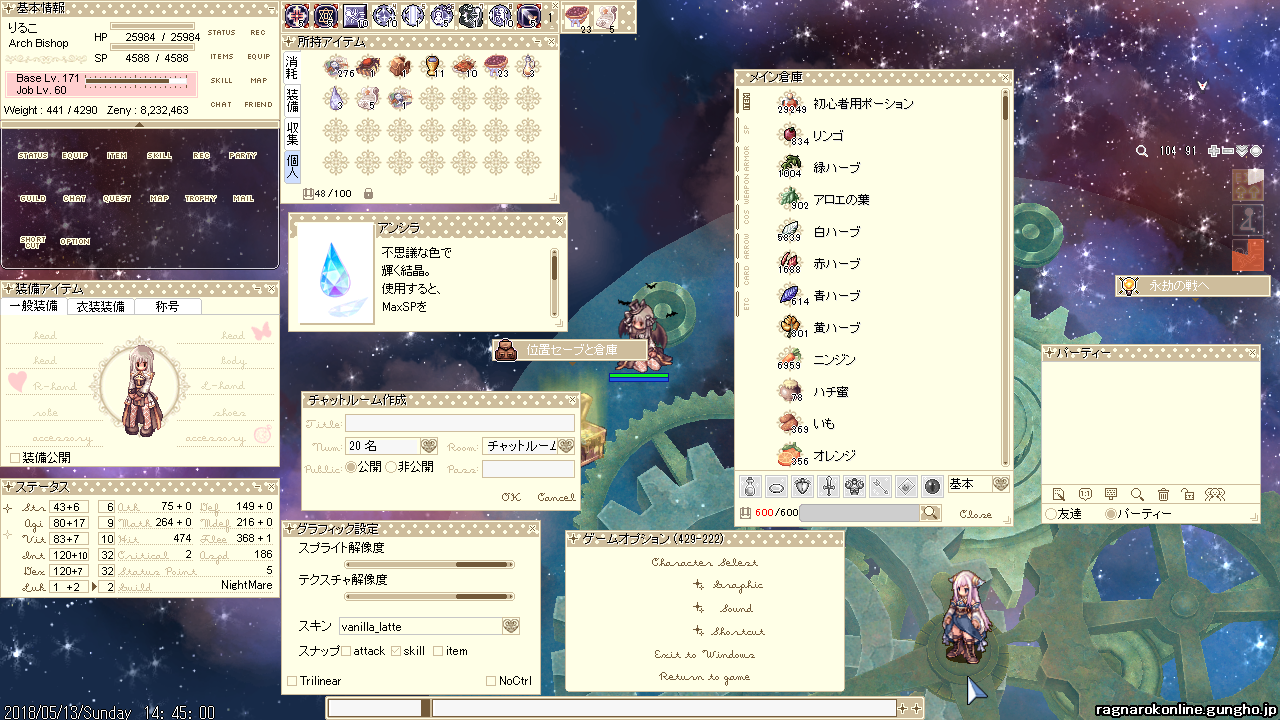Click the storage search magnifier button

tap(931, 513)
